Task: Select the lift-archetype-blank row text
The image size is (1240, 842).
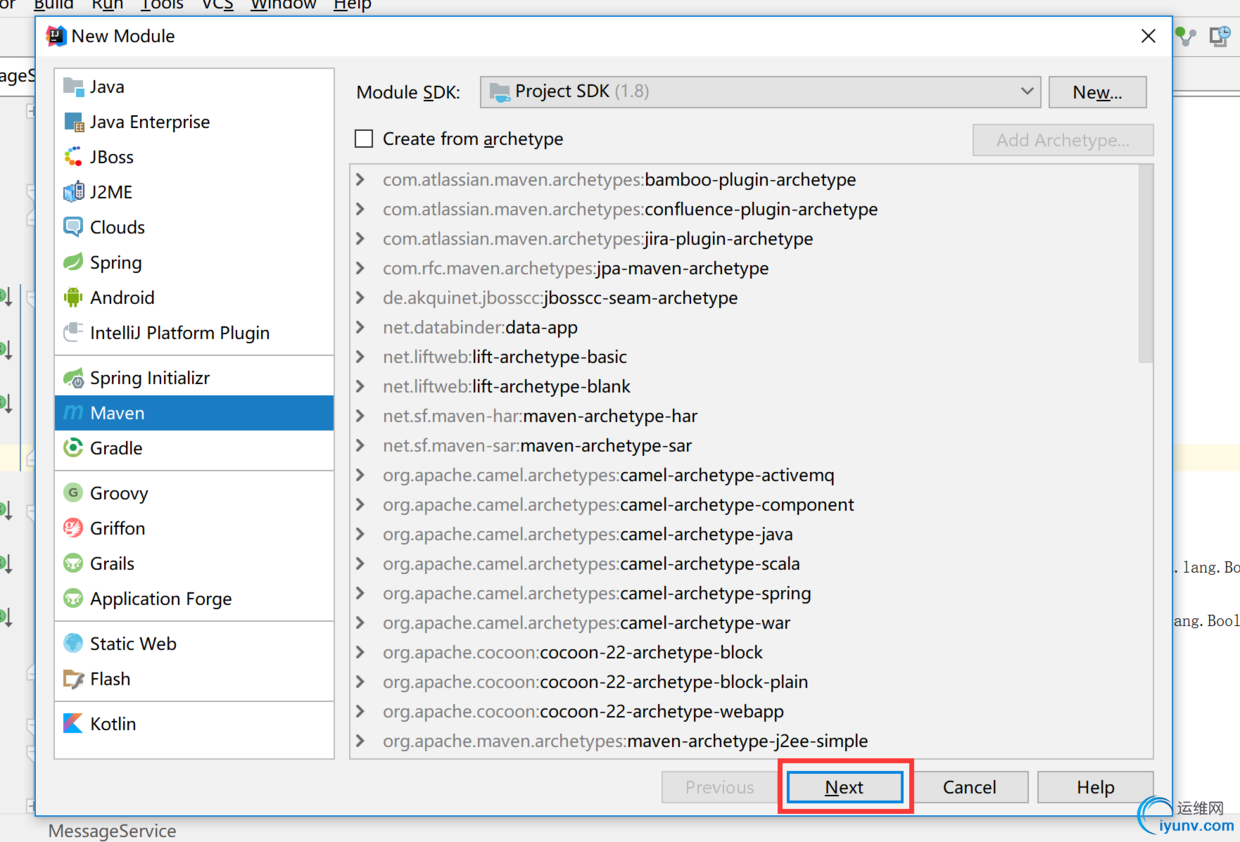Action: click(507, 386)
